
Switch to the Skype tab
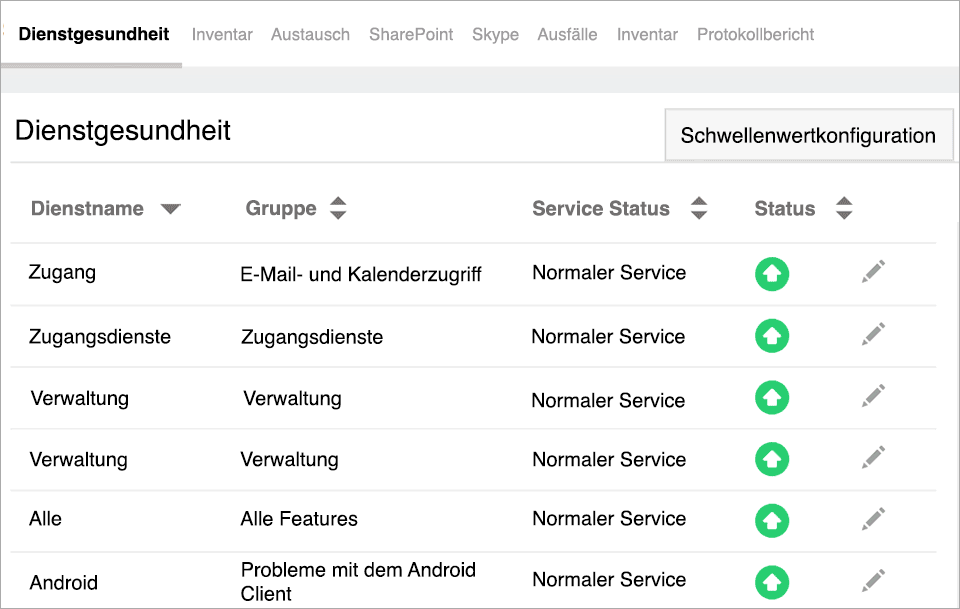[496, 33]
